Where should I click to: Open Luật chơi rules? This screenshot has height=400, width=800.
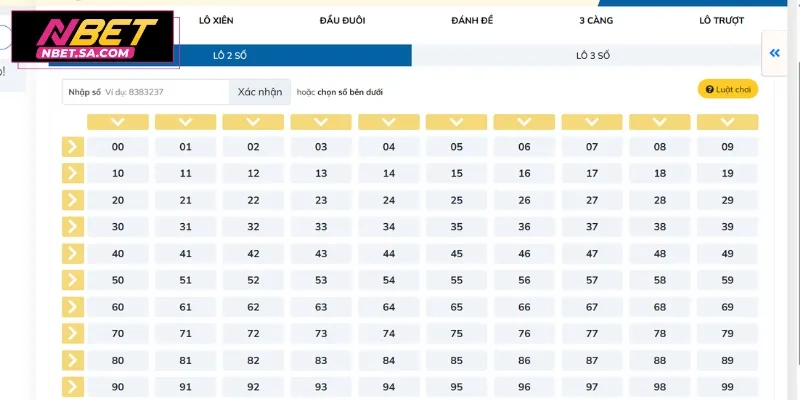(x=728, y=90)
